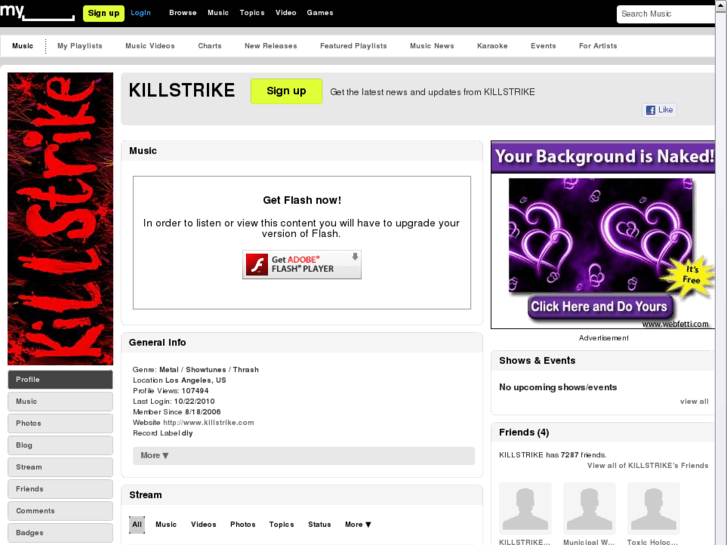Open the KILLSTRIKE friend avatar thumbnail
Image resolution: width=727 pixels, height=545 pixels.
pyautogui.click(x=525, y=509)
